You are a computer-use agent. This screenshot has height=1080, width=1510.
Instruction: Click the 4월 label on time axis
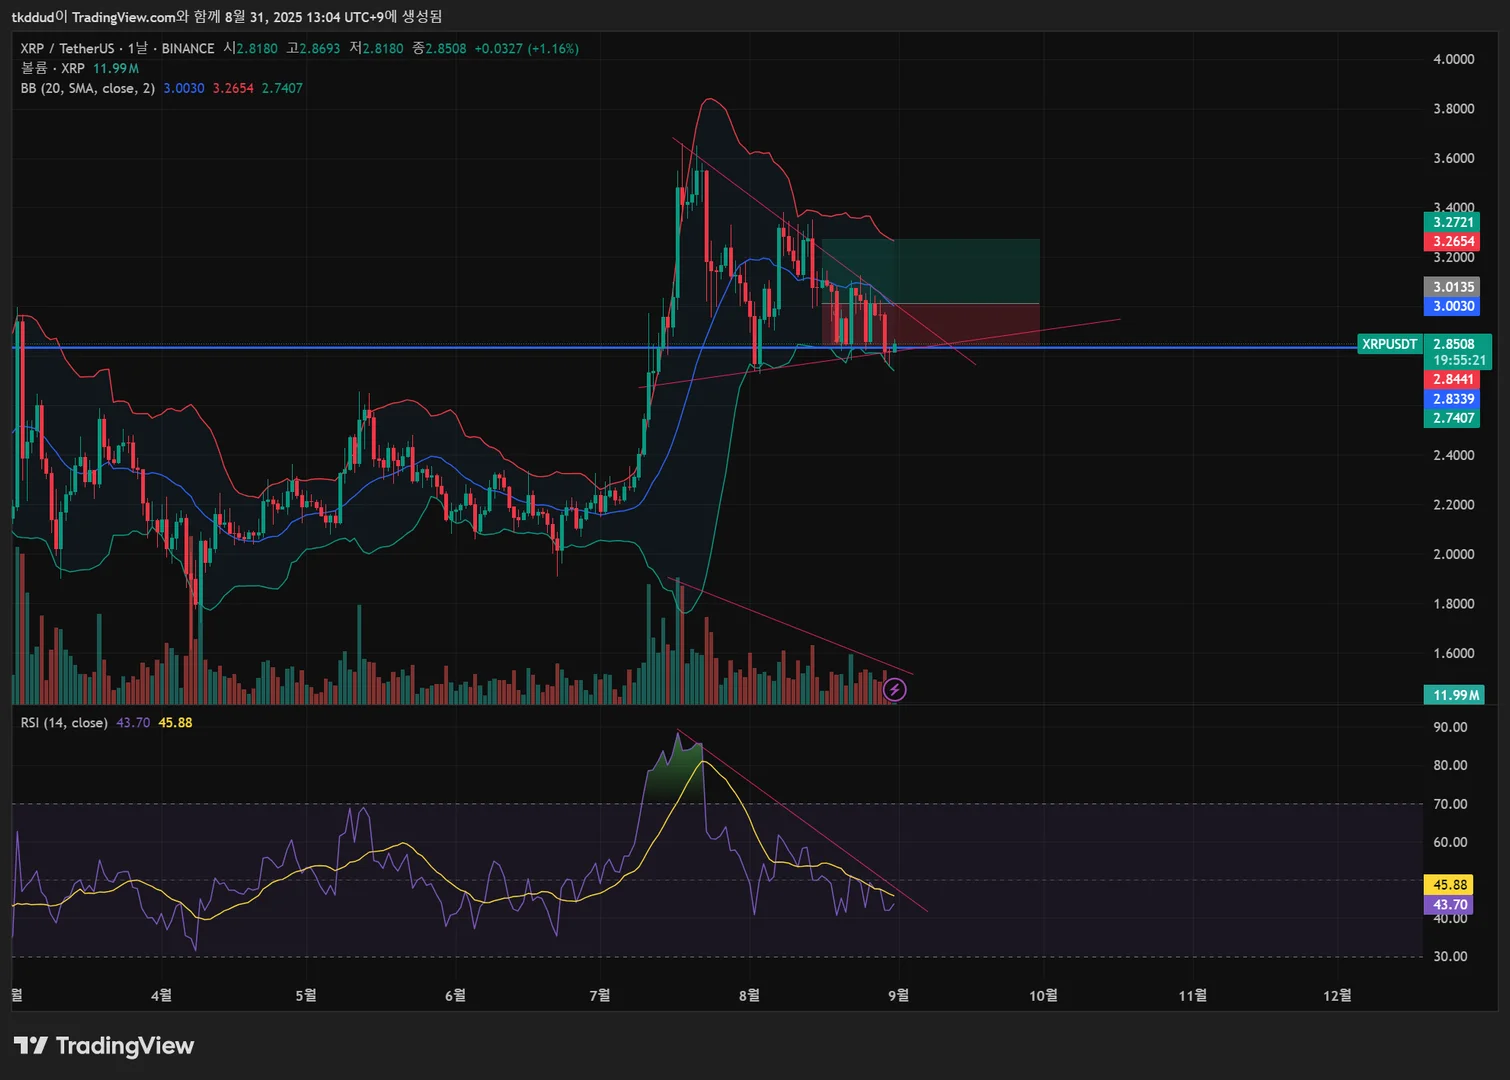pyautogui.click(x=160, y=995)
